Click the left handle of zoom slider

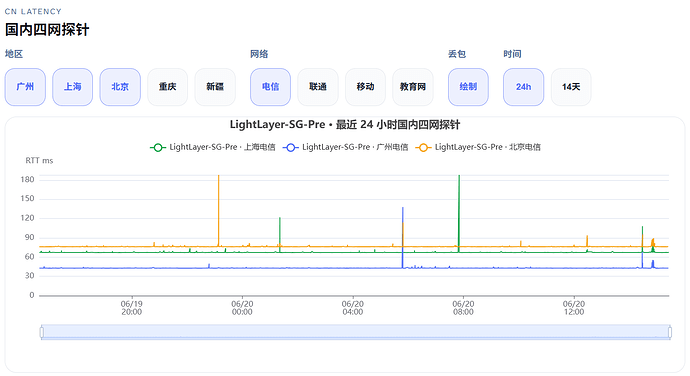pos(42,332)
